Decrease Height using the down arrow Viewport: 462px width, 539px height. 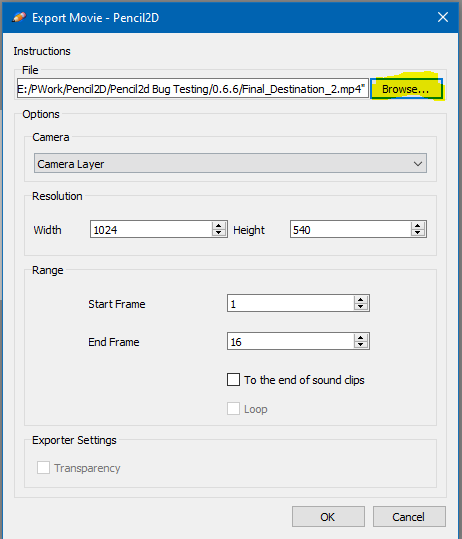[418, 233]
